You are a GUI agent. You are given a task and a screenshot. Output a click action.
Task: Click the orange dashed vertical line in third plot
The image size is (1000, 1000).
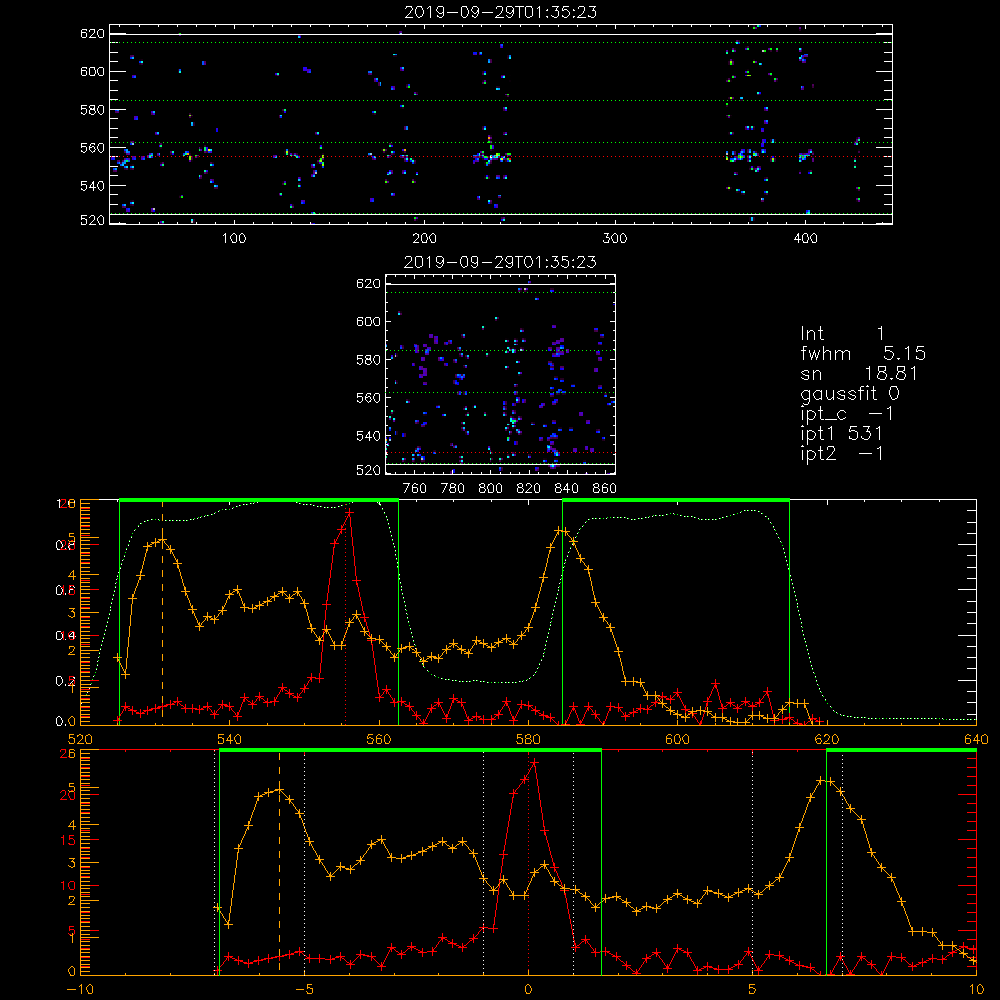pyautogui.click(x=162, y=612)
